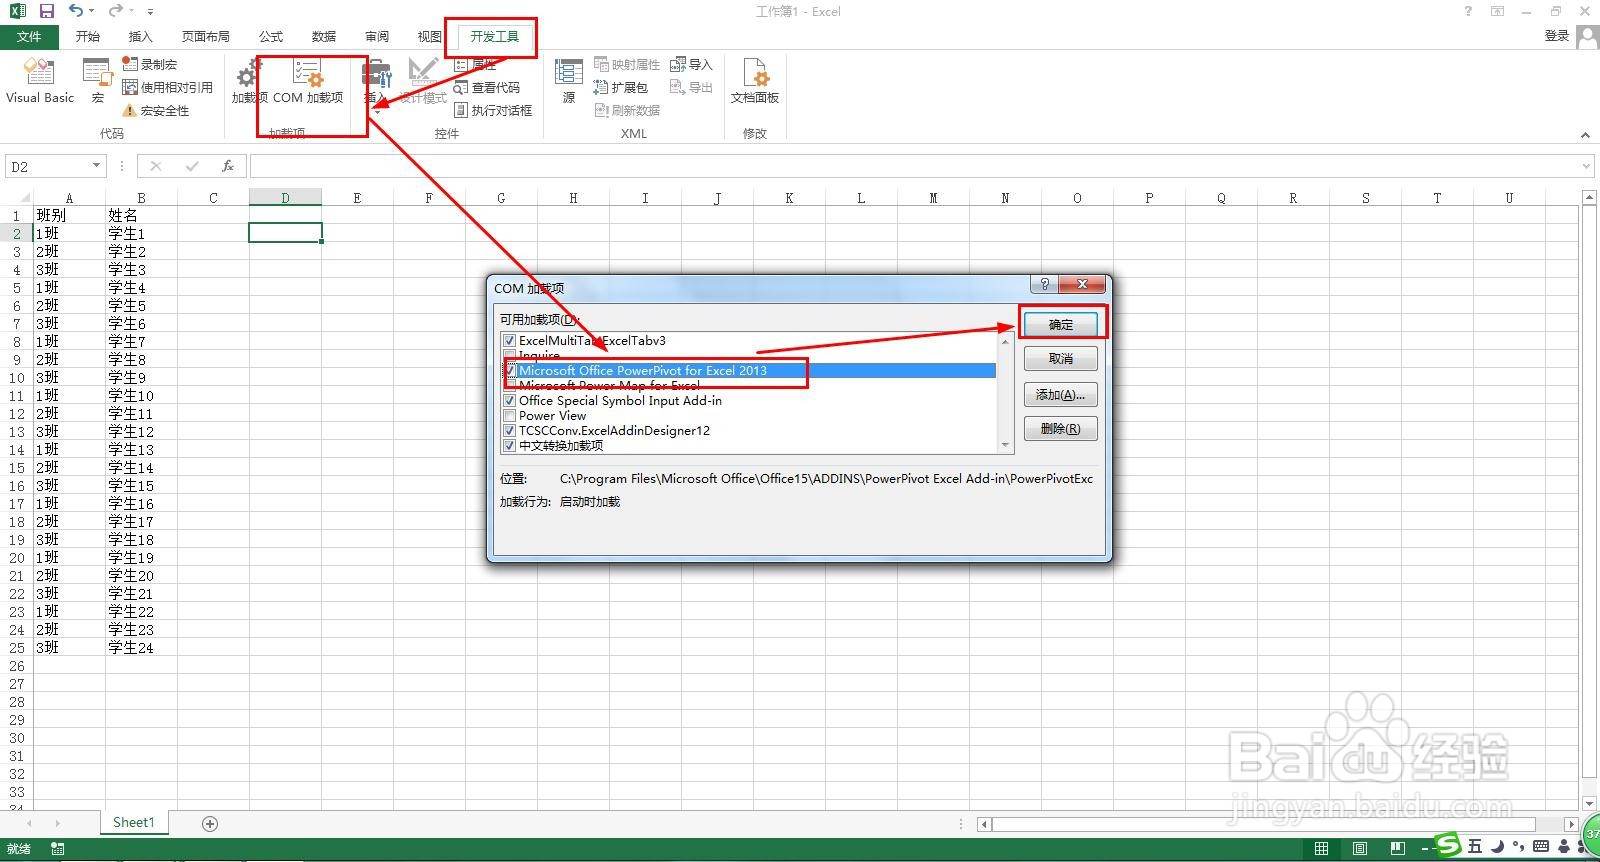
Task: Click the XML 扩展包 button
Action: [x=621, y=87]
